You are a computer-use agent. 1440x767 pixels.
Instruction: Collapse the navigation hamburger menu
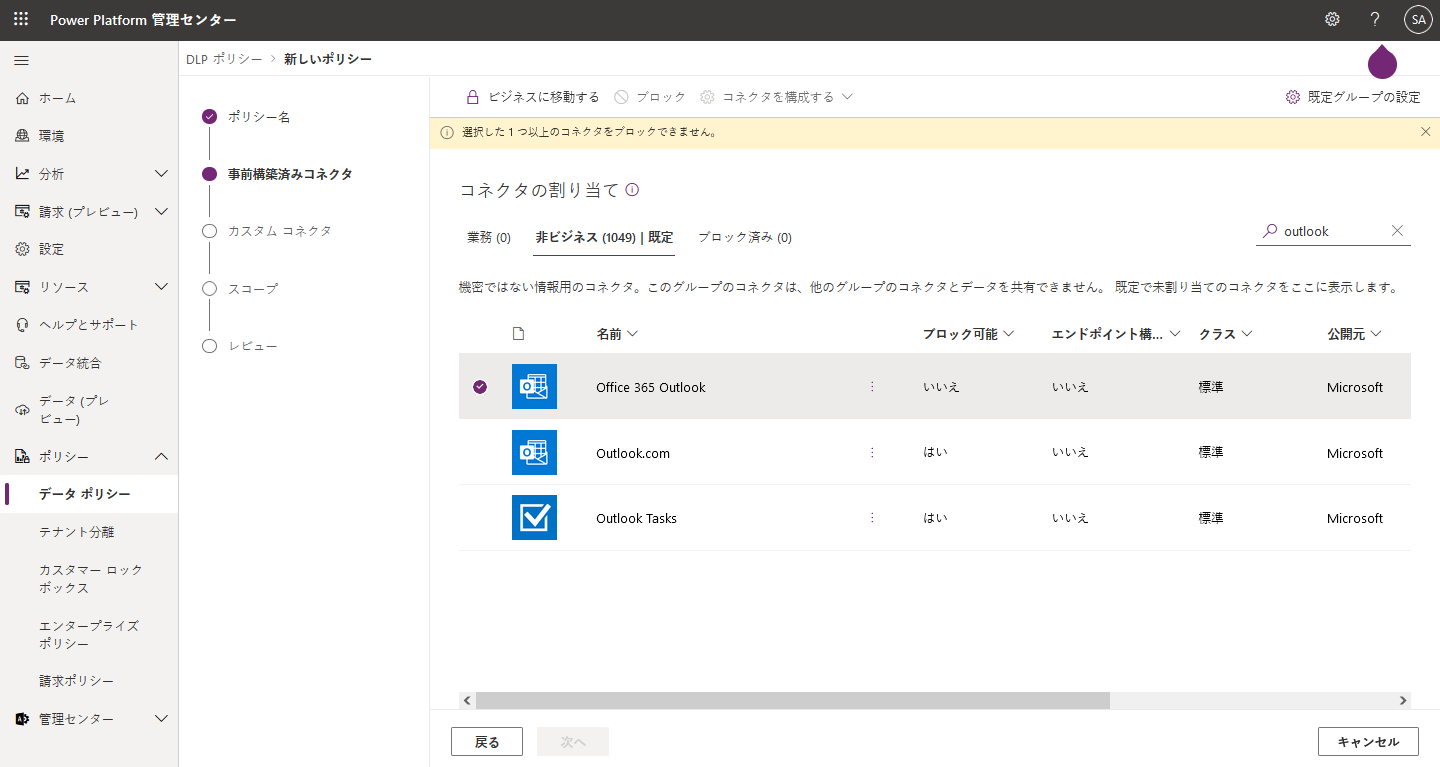pos(21,61)
